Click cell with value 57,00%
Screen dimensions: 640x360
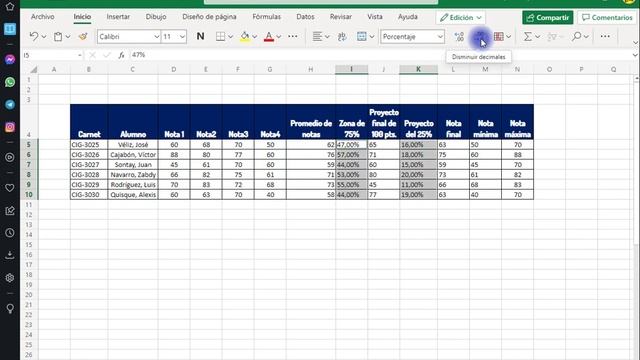(351, 155)
